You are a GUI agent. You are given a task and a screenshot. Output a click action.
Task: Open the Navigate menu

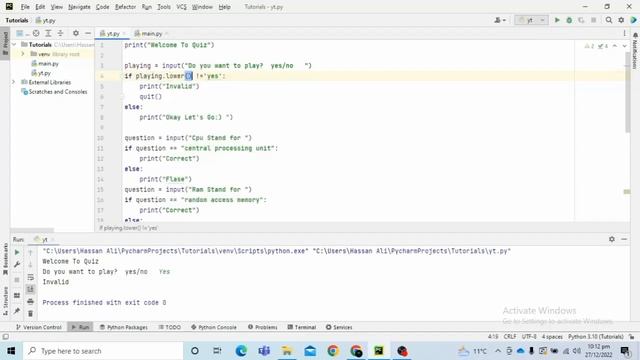pos(79,7)
